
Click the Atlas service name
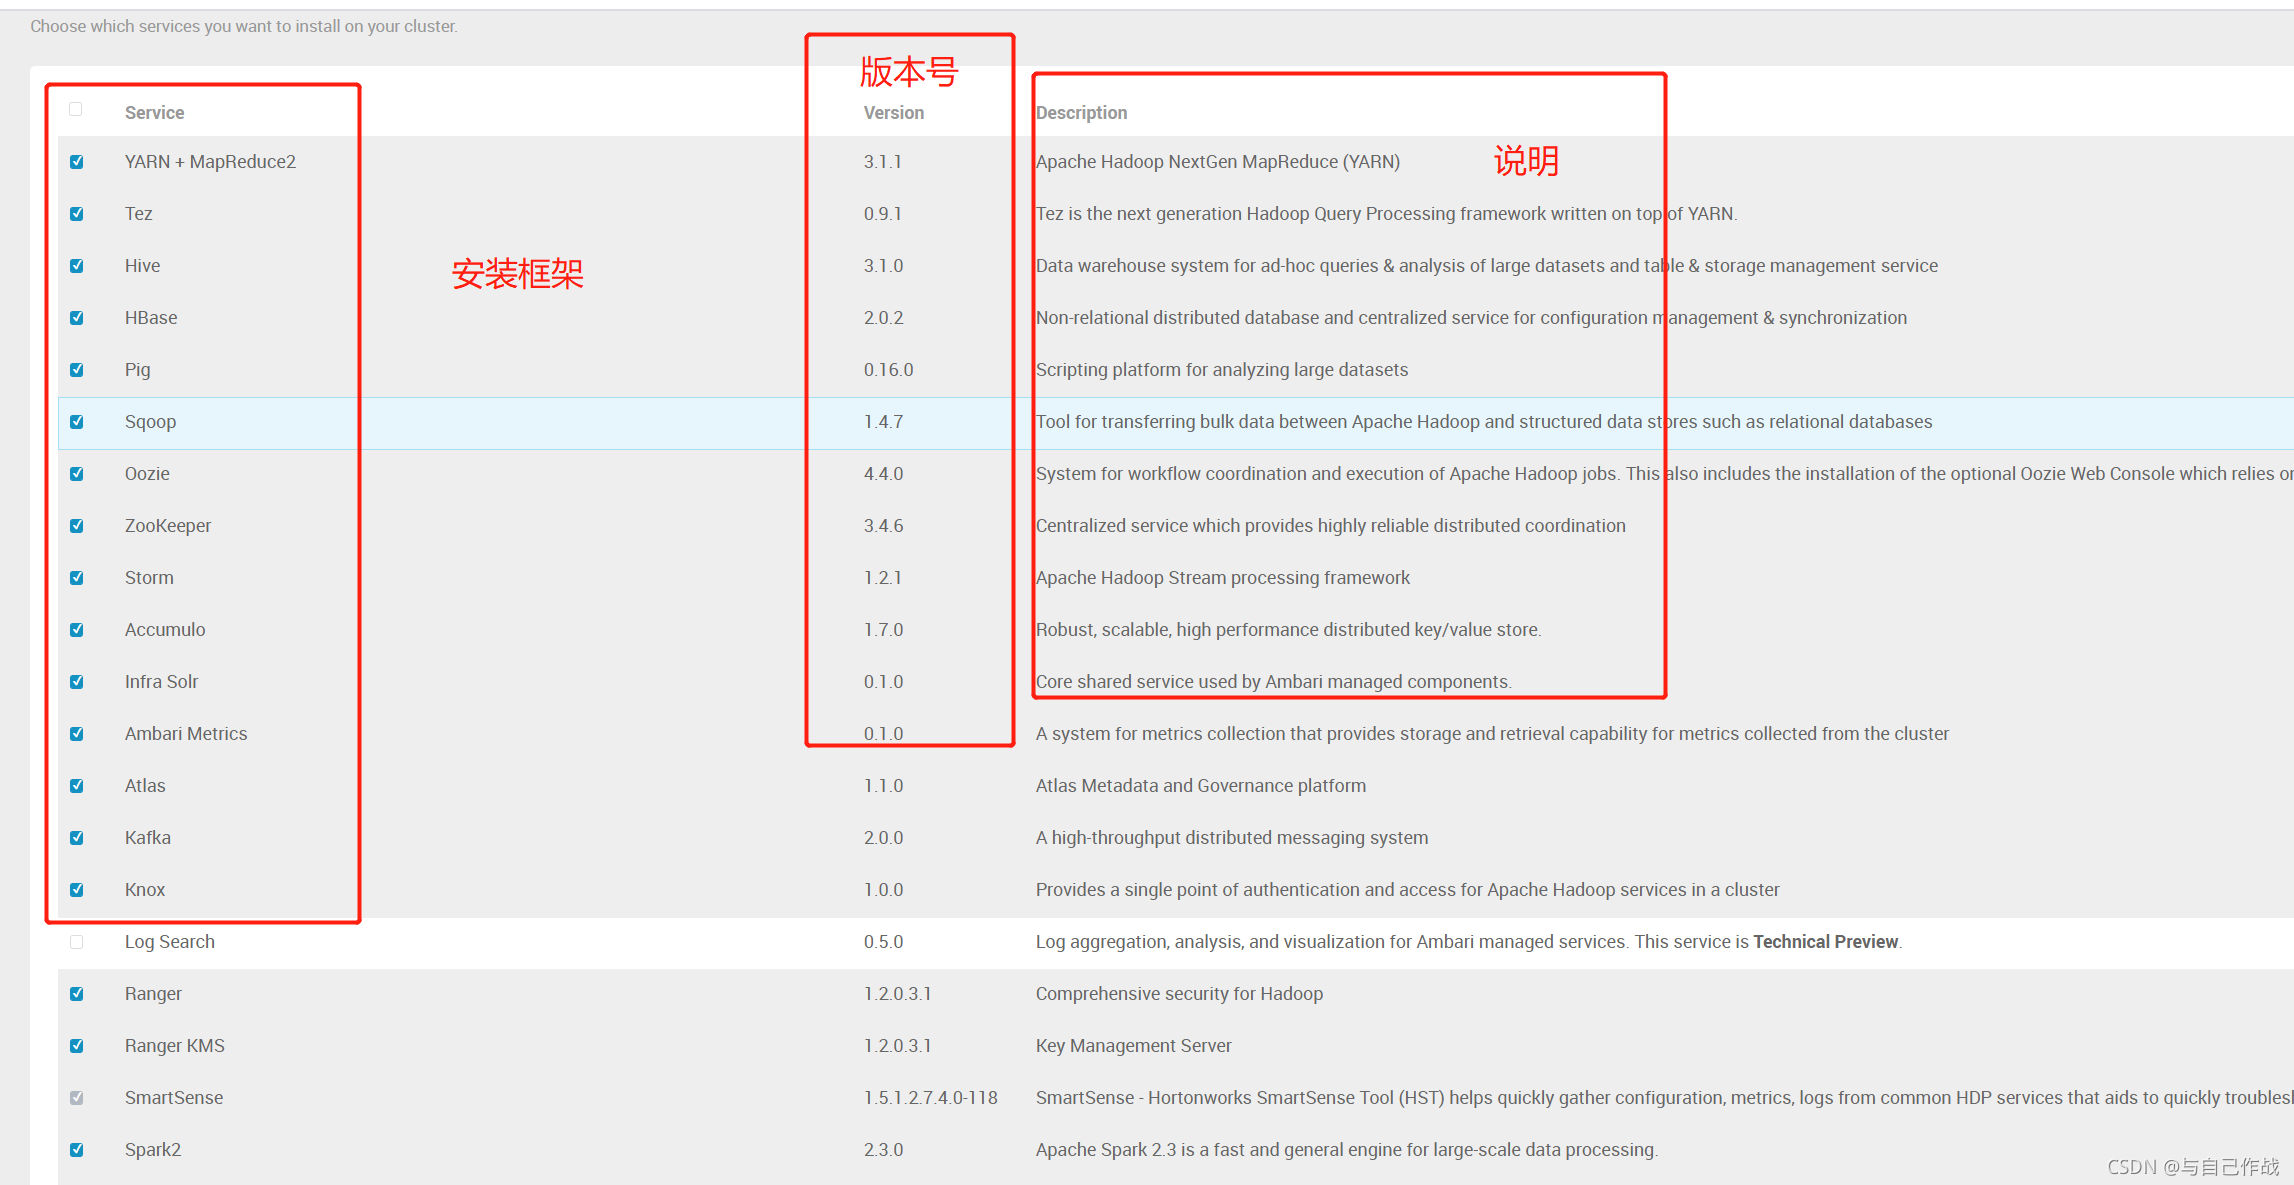click(145, 786)
